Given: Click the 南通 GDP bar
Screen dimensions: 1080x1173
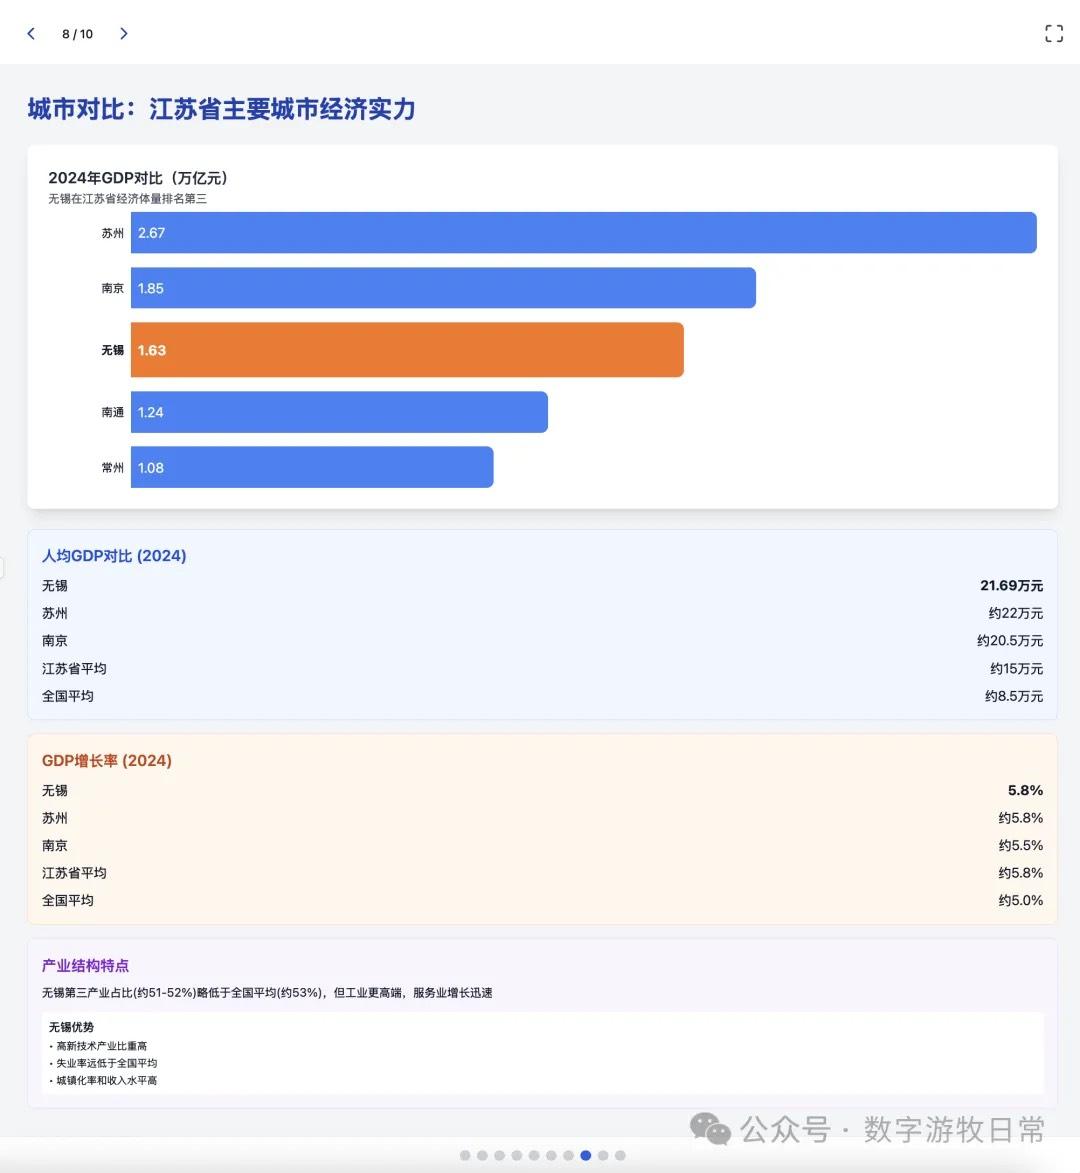Looking at the screenshot, I should click(340, 411).
